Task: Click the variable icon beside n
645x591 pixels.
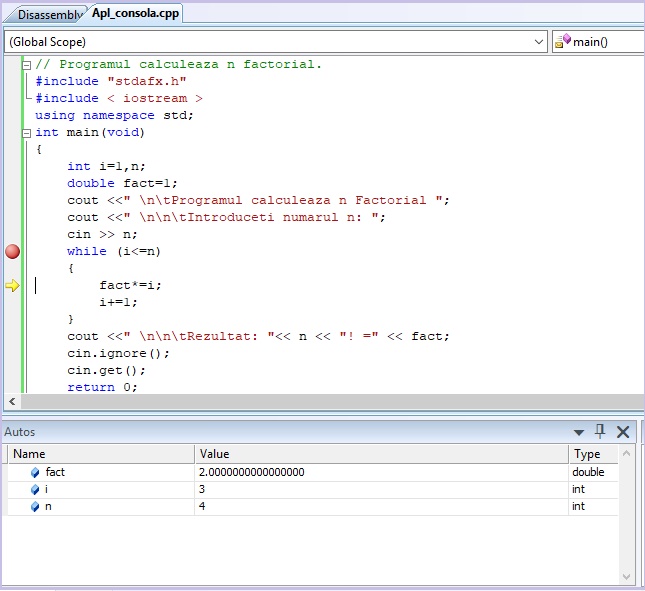Action: [x=35, y=507]
